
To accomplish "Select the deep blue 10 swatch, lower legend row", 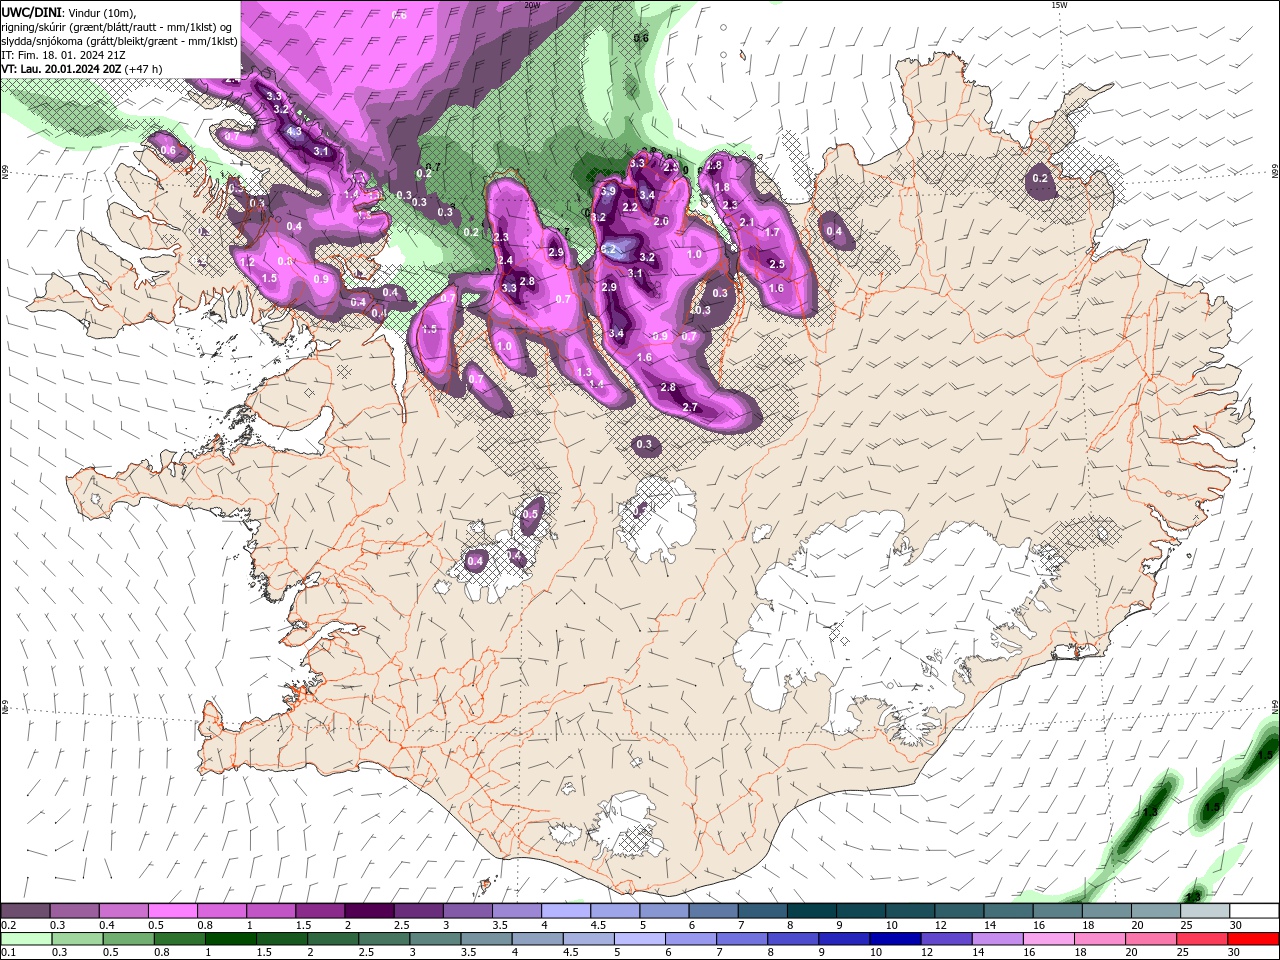I will pos(894,938).
